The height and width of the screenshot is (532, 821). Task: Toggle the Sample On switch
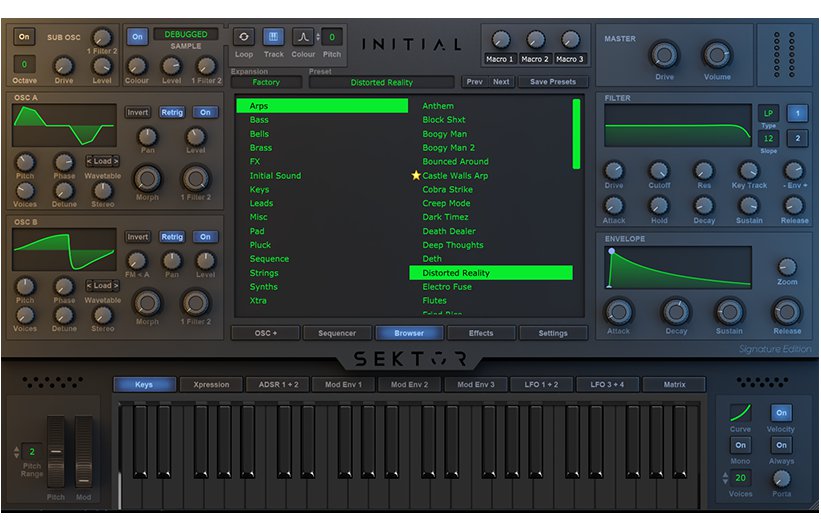point(137,37)
